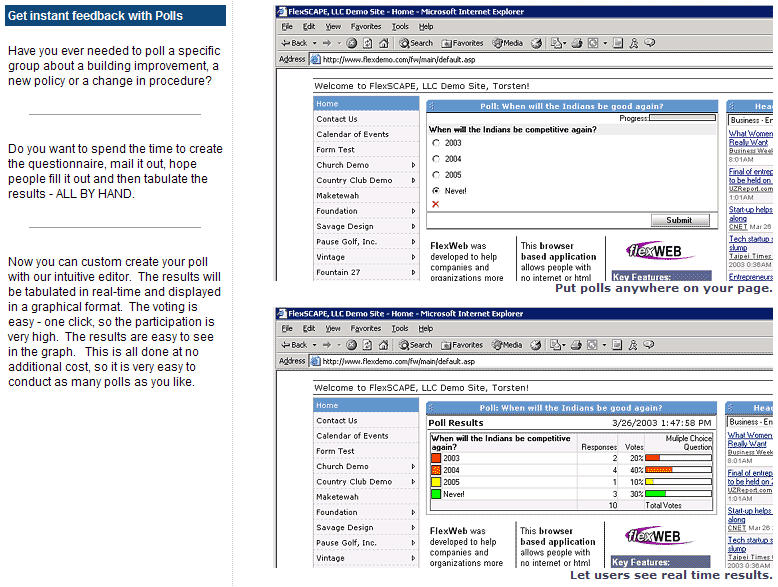
Task: Open Contact Us link in poll-voting browser
Action: [x=337, y=119]
